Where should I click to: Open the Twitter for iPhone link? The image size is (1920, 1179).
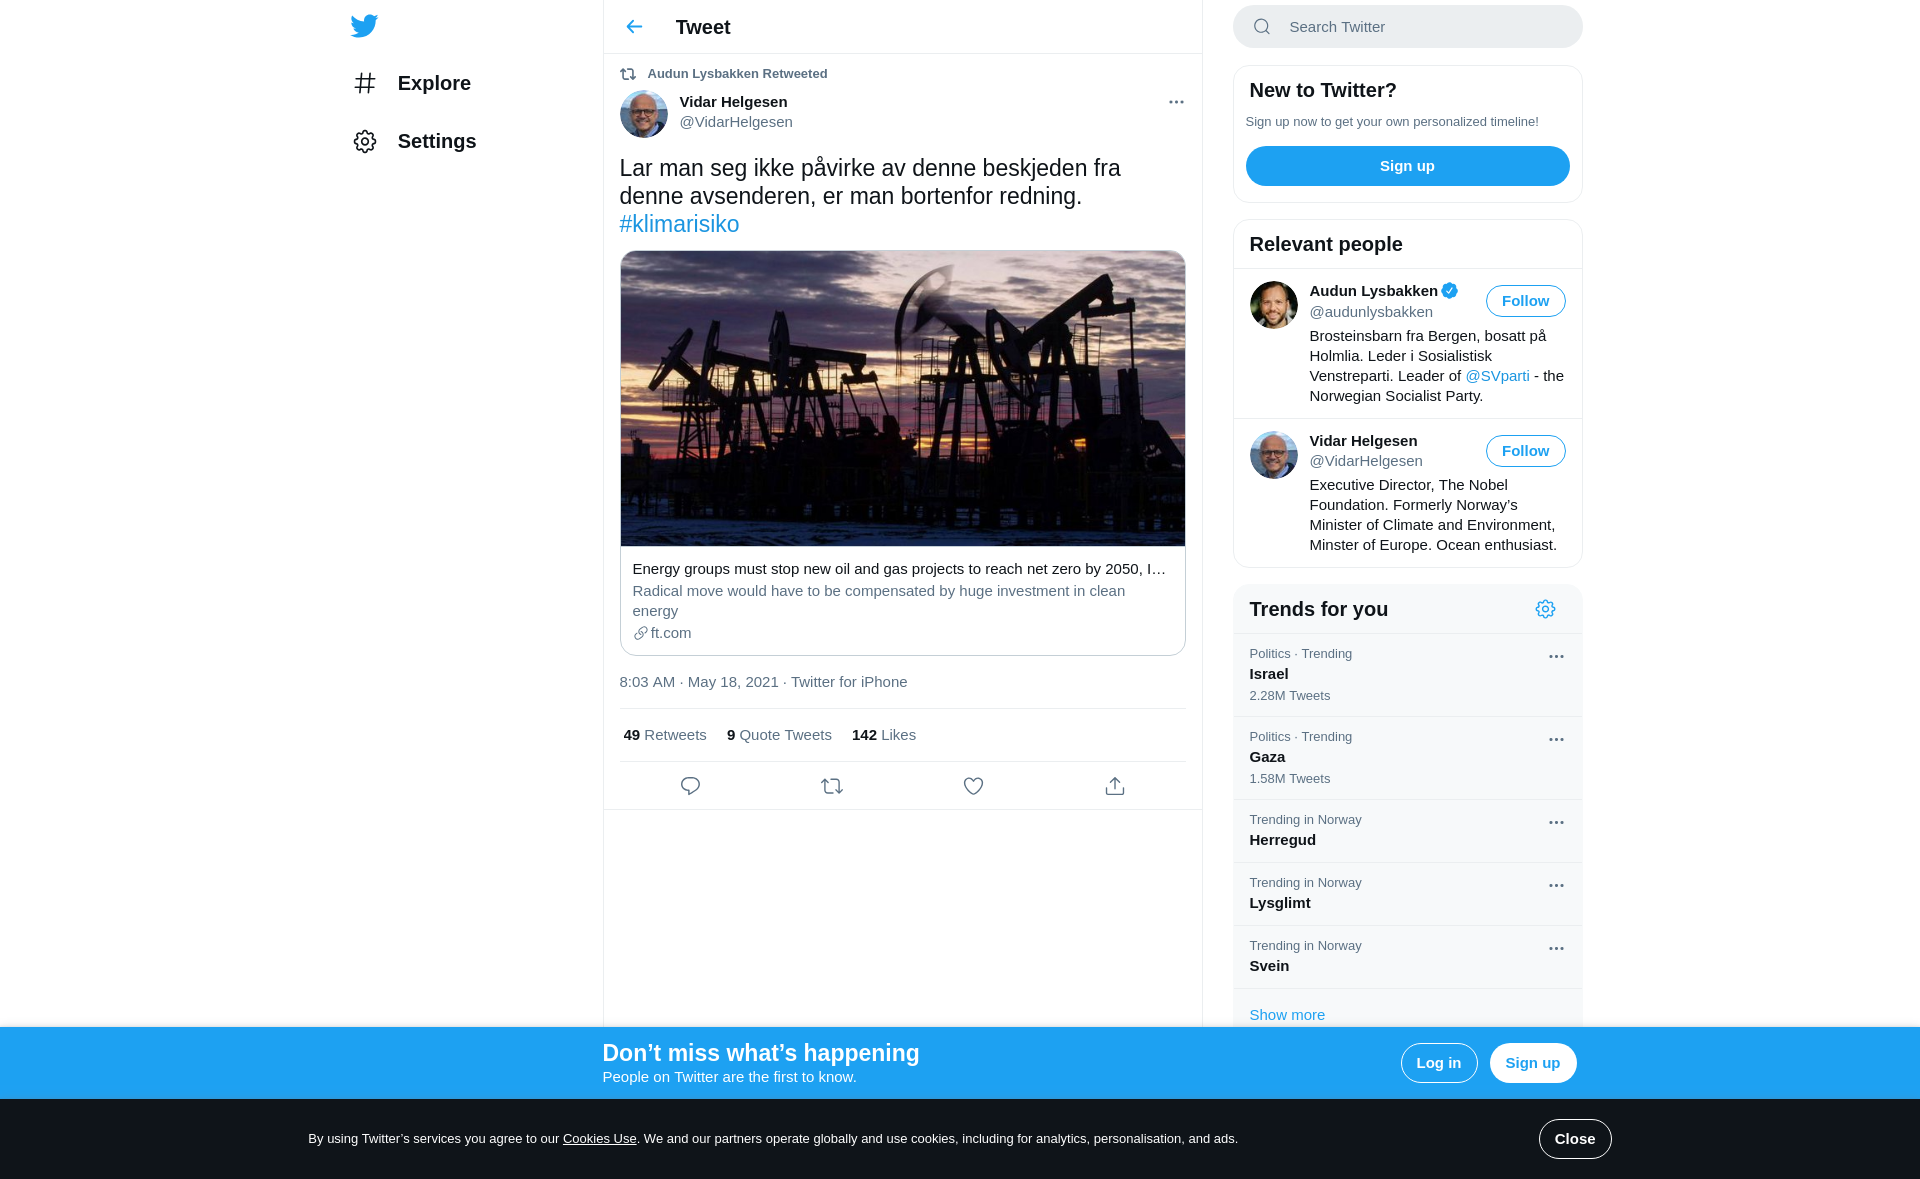849,682
